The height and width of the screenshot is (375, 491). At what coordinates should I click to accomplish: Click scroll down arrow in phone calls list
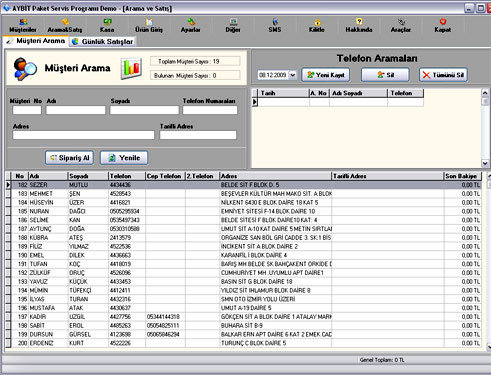(x=485, y=163)
